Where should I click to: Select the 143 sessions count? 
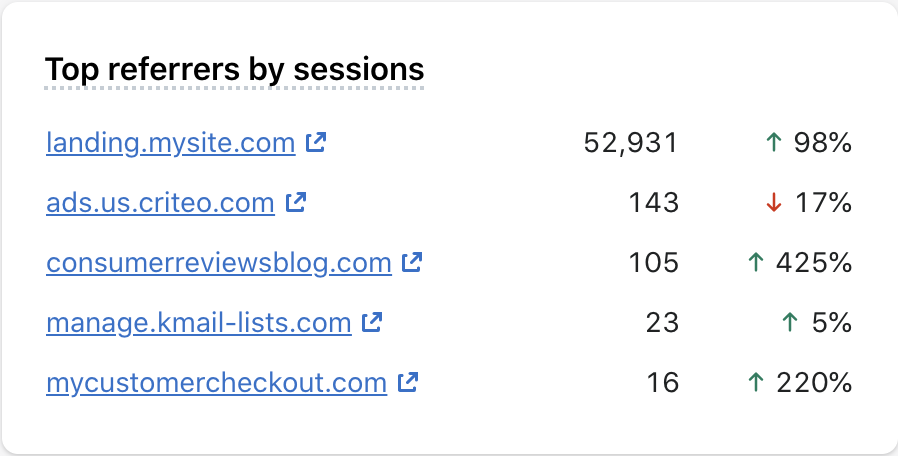point(653,203)
